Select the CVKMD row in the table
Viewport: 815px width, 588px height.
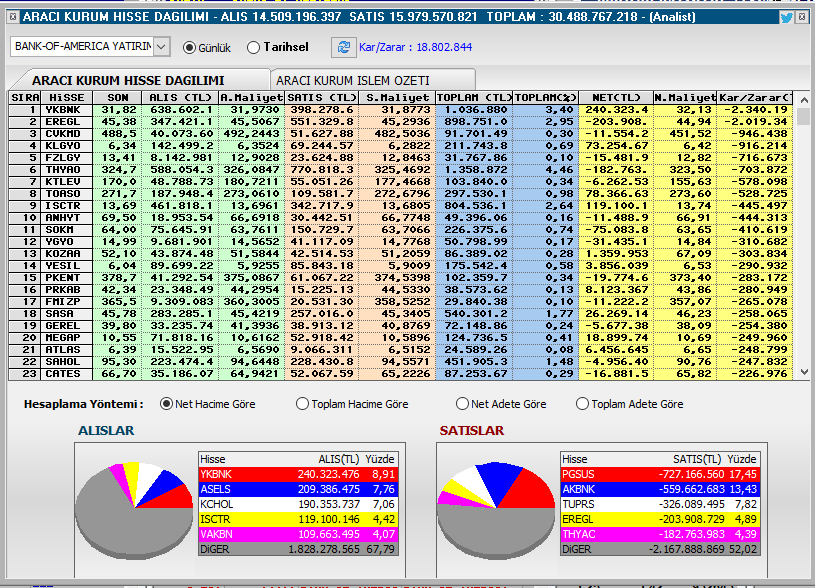(x=401, y=134)
